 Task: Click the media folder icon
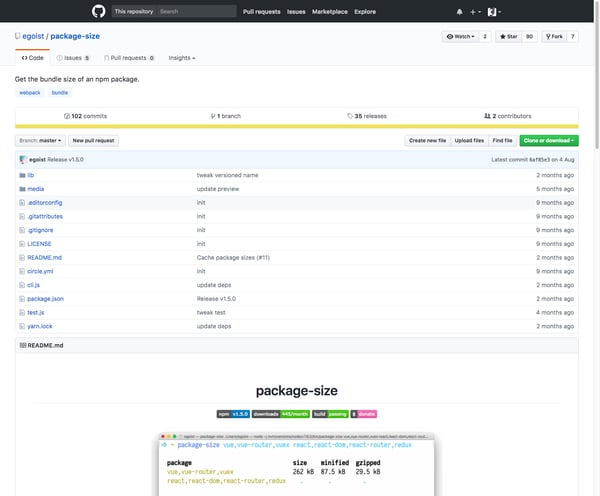click(x=22, y=189)
